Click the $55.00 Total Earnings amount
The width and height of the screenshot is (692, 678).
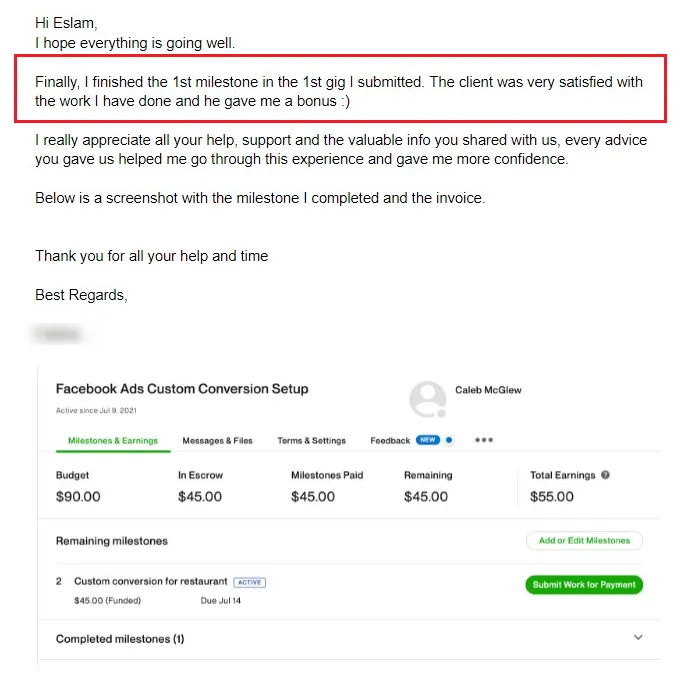[x=552, y=497]
